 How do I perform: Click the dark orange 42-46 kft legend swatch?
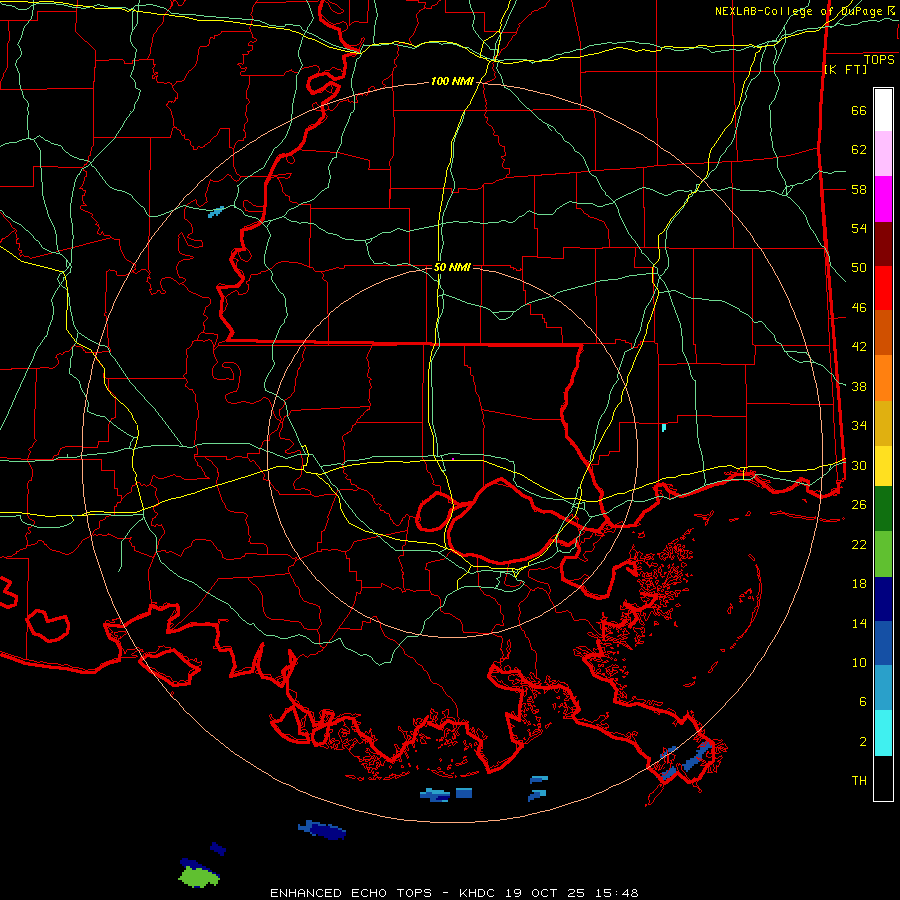click(883, 333)
